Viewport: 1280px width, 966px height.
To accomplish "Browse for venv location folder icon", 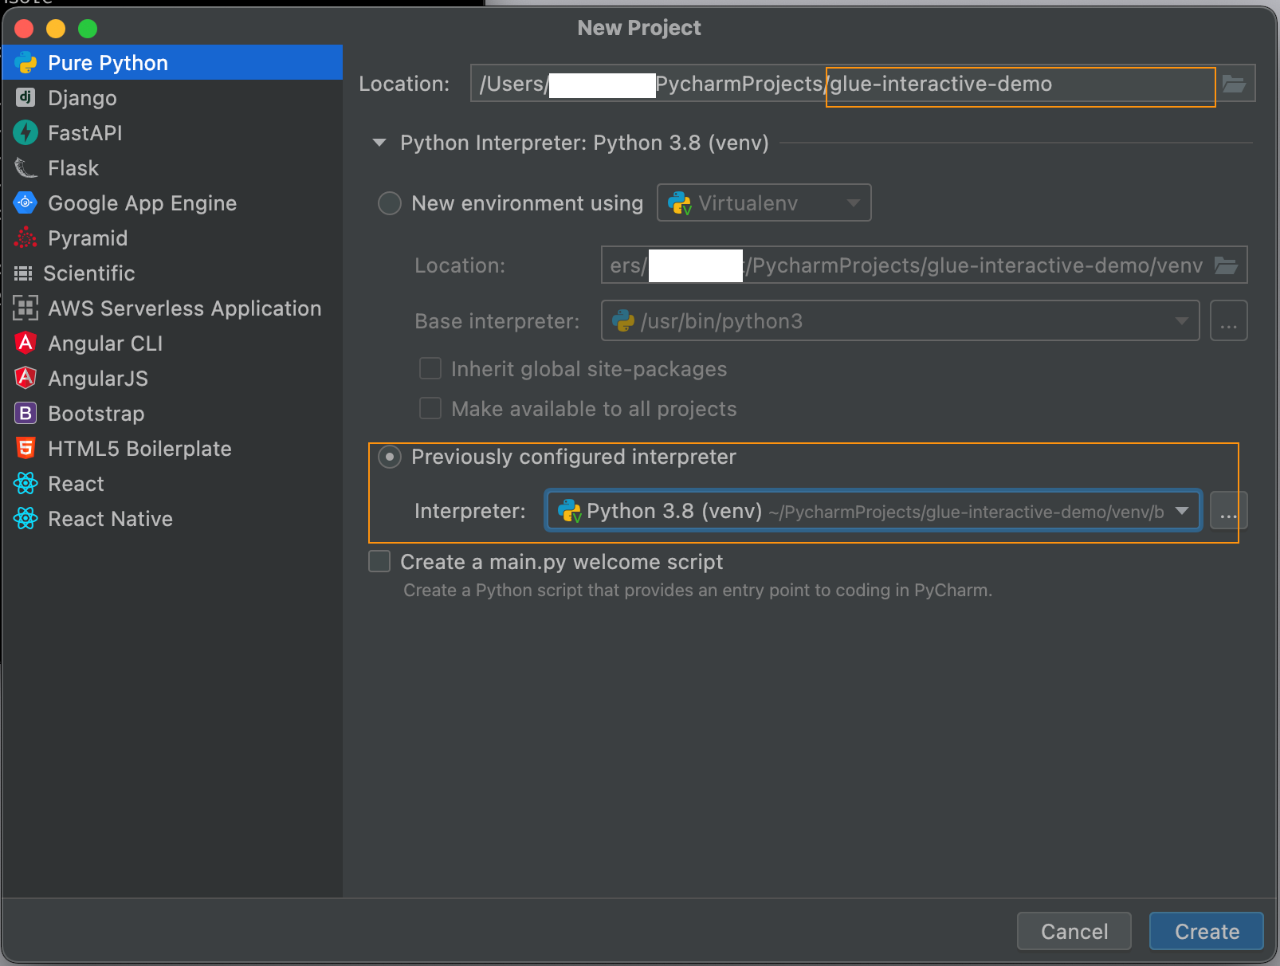I will (x=1226, y=265).
